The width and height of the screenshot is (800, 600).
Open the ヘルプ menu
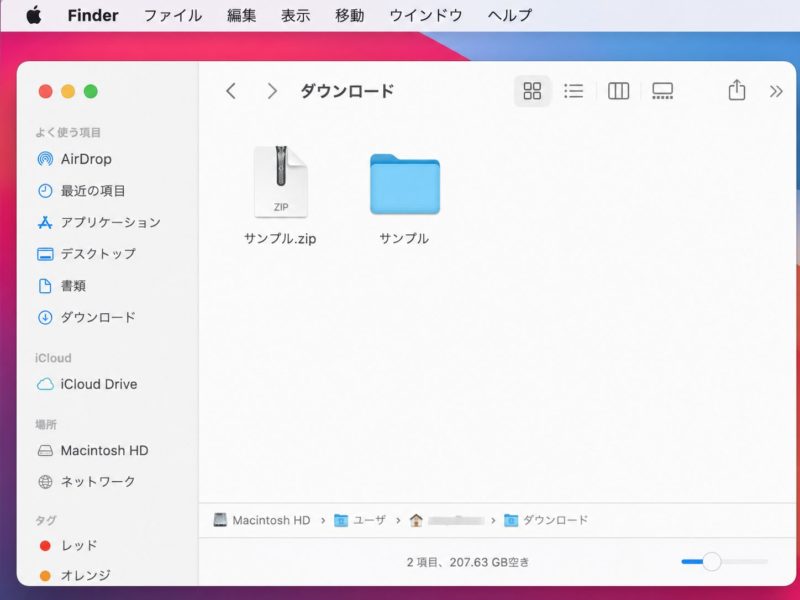point(510,15)
